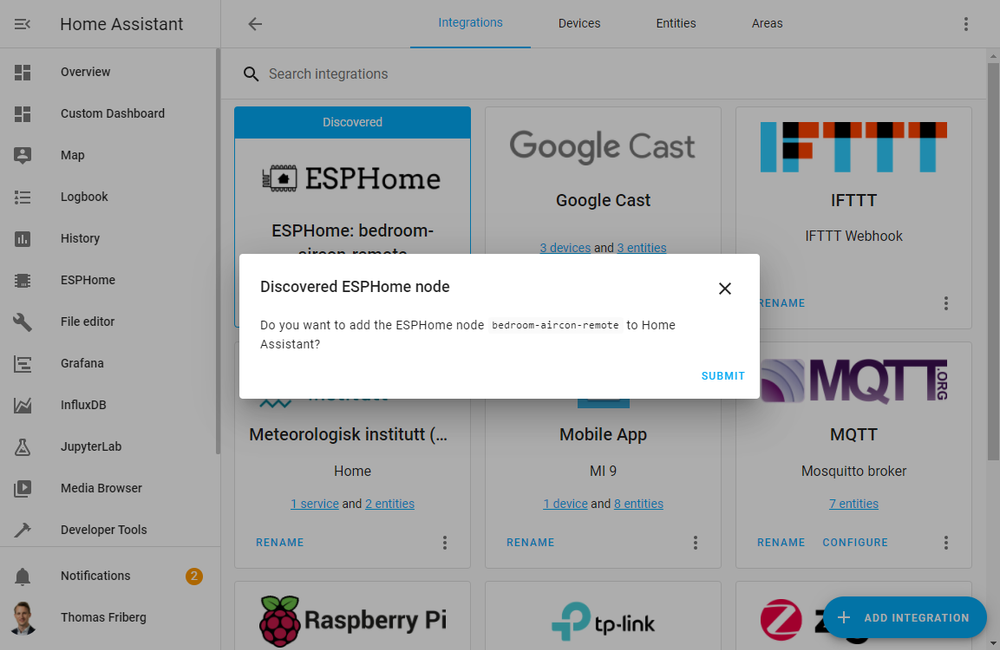Click the MQTT logo image
Screen dimensions: 1000x650
tap(853, 381)
